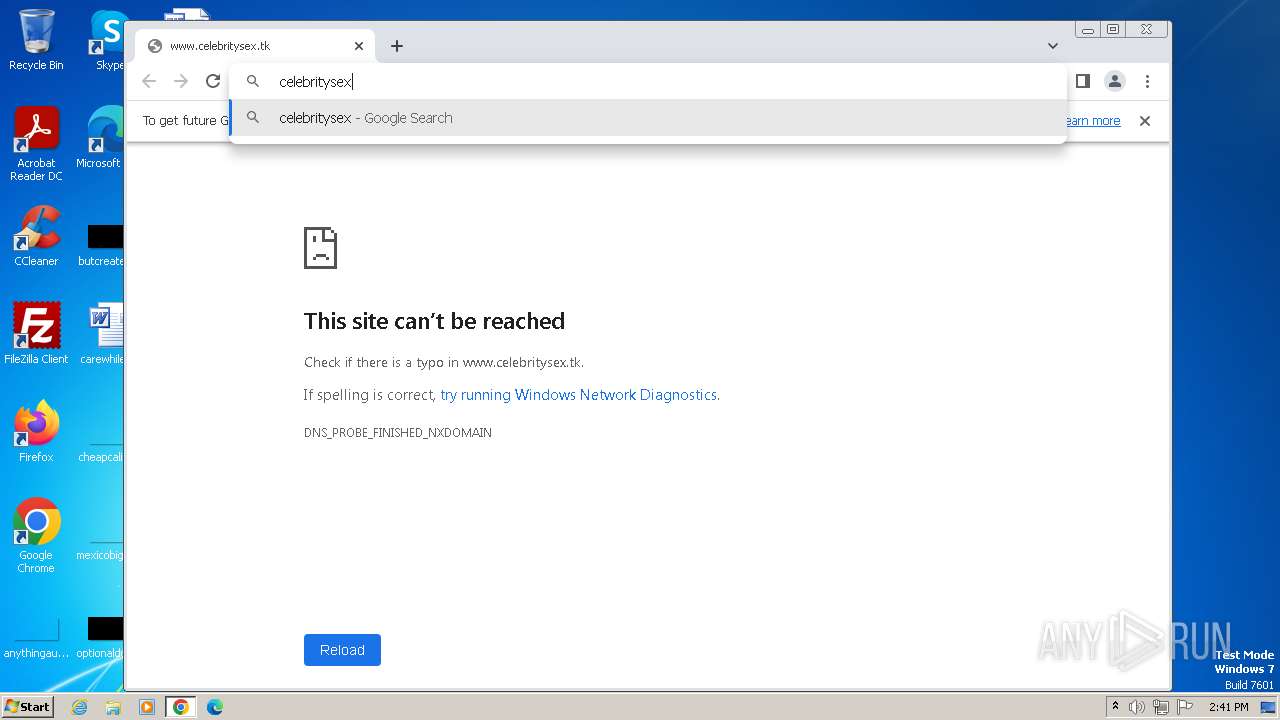The image size is (1280, 720).
Task: Open CCleaner desktop shortcut
Action: point(36,236)
